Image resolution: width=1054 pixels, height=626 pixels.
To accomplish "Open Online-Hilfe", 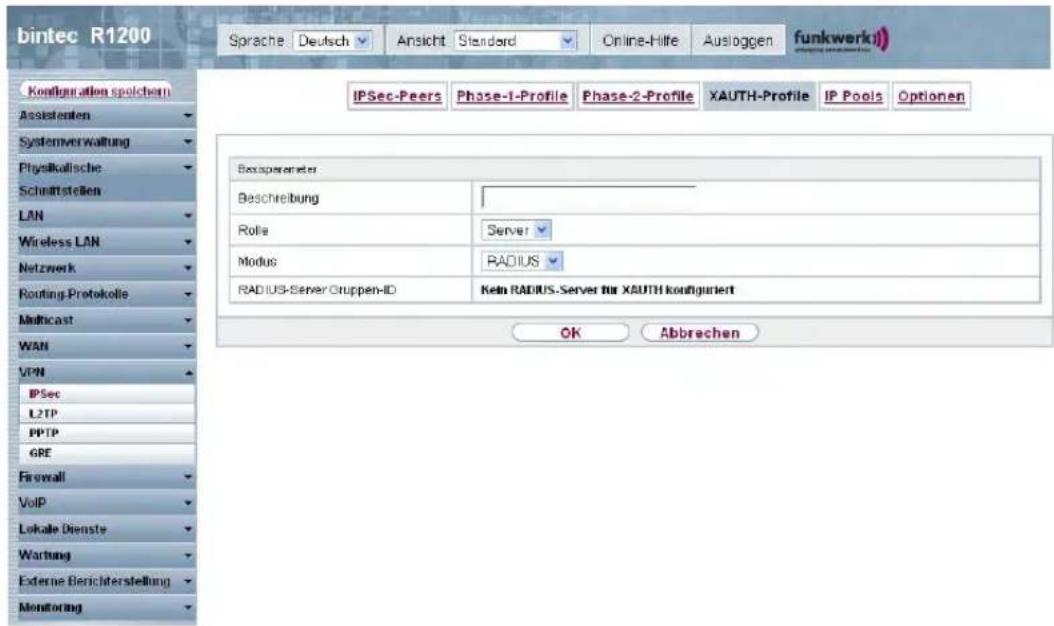I will pos(641,40).
